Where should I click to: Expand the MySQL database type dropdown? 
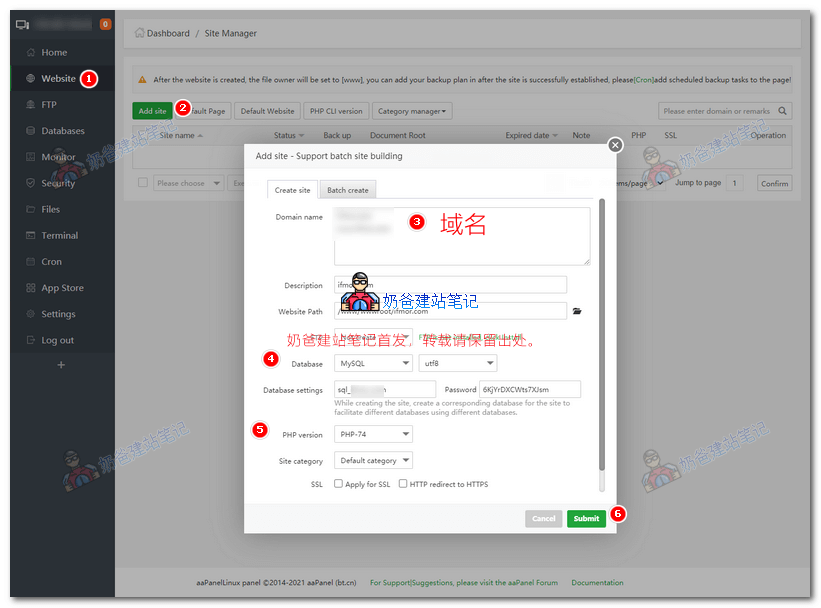pyautogui.click(x=374, y=364)
